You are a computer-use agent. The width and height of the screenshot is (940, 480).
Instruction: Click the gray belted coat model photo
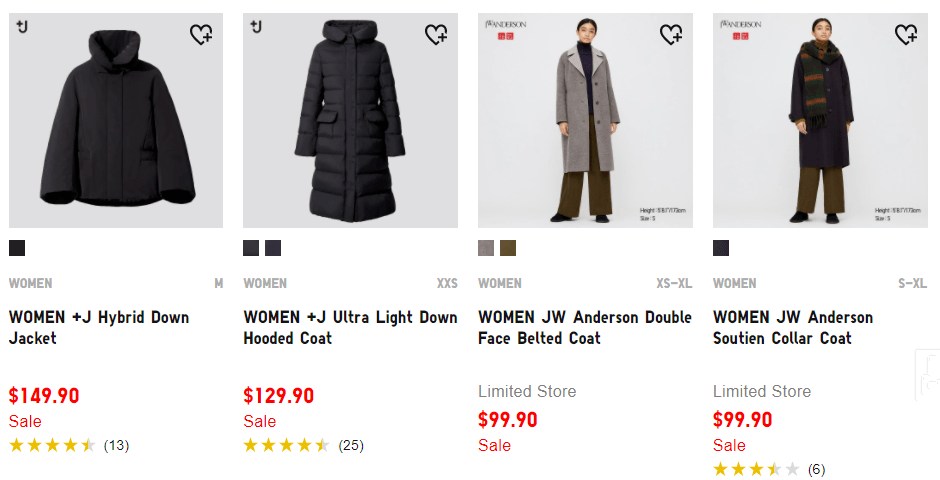tap(585, 120)
